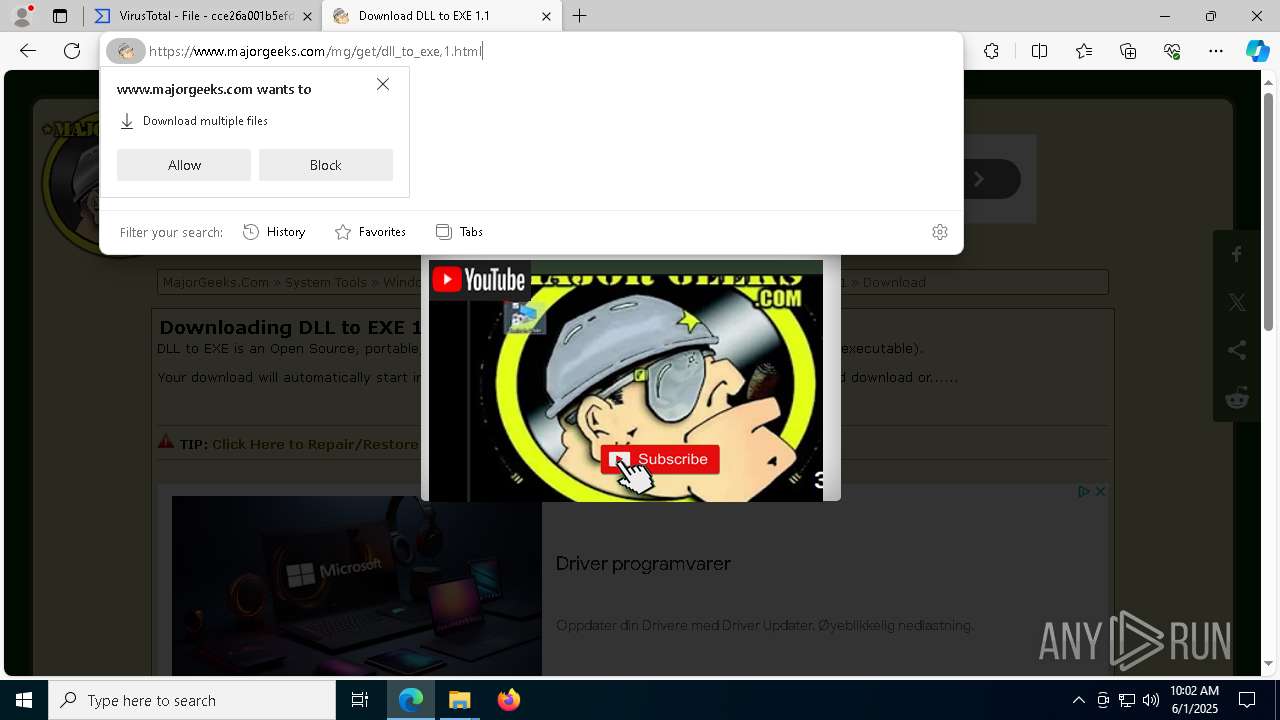Open the notification center icon

click(1248, 700)
